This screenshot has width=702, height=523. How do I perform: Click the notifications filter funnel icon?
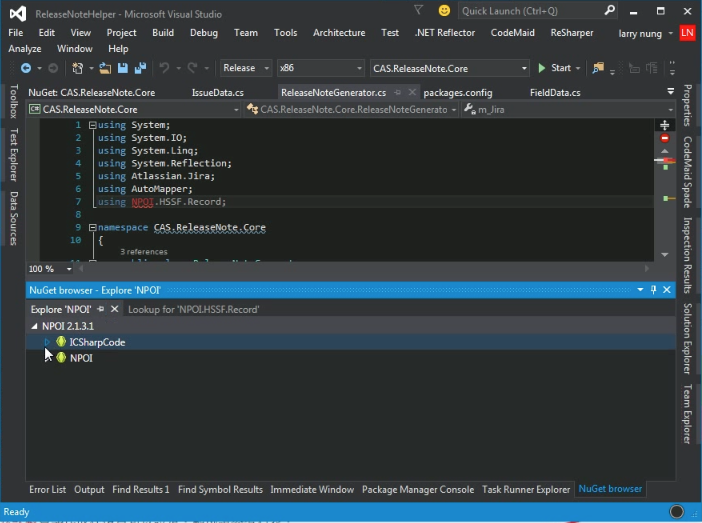pyautogui.click(x=418, y=10)
